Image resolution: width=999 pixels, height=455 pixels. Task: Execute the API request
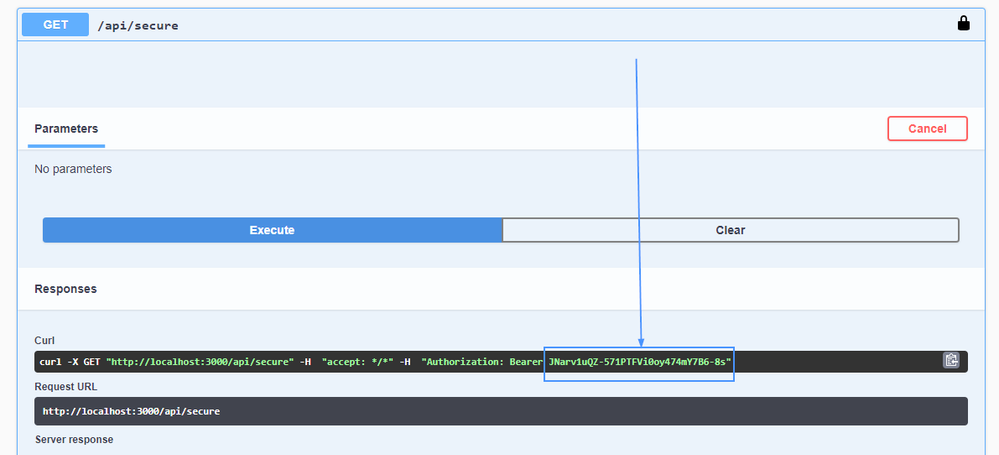[x=272, y=230]
